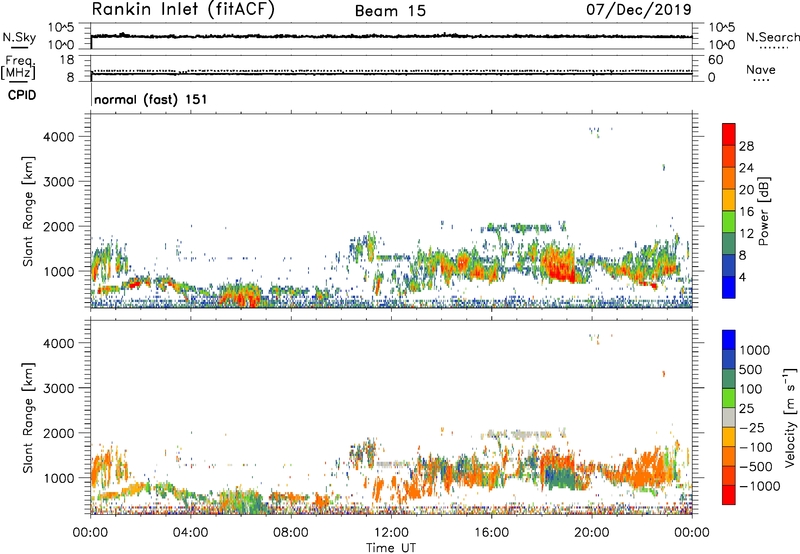
Task: Click the '28' Power colorbar value
Action: (x=746, y=146)
